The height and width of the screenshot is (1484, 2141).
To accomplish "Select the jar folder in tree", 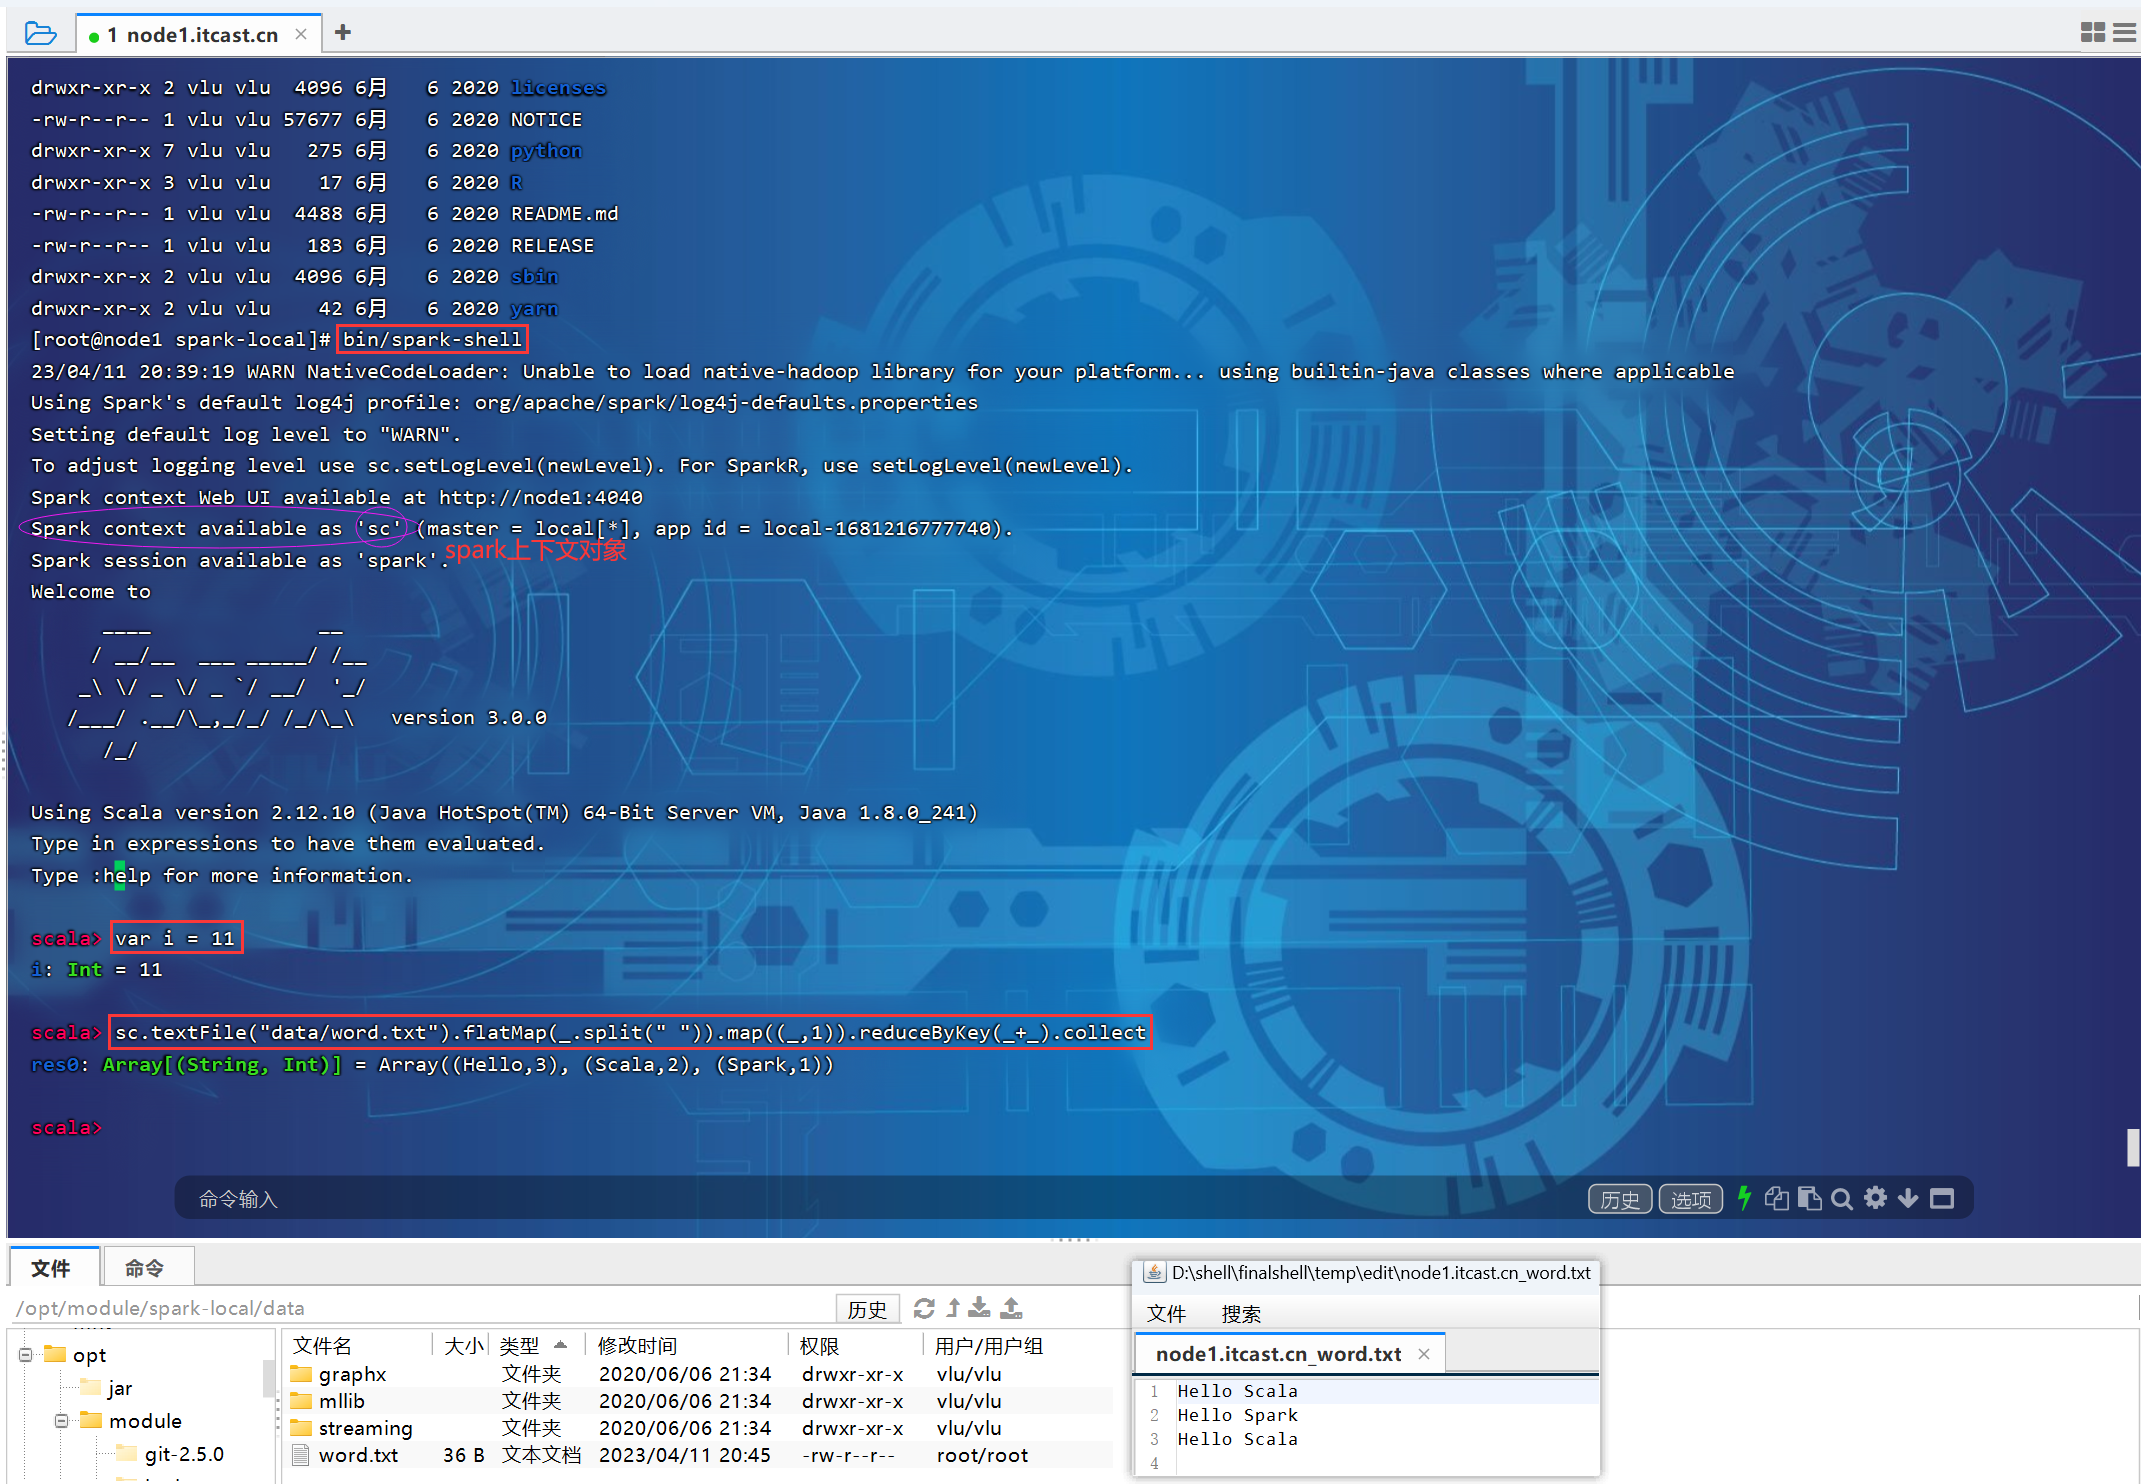I will [107, 1388].
